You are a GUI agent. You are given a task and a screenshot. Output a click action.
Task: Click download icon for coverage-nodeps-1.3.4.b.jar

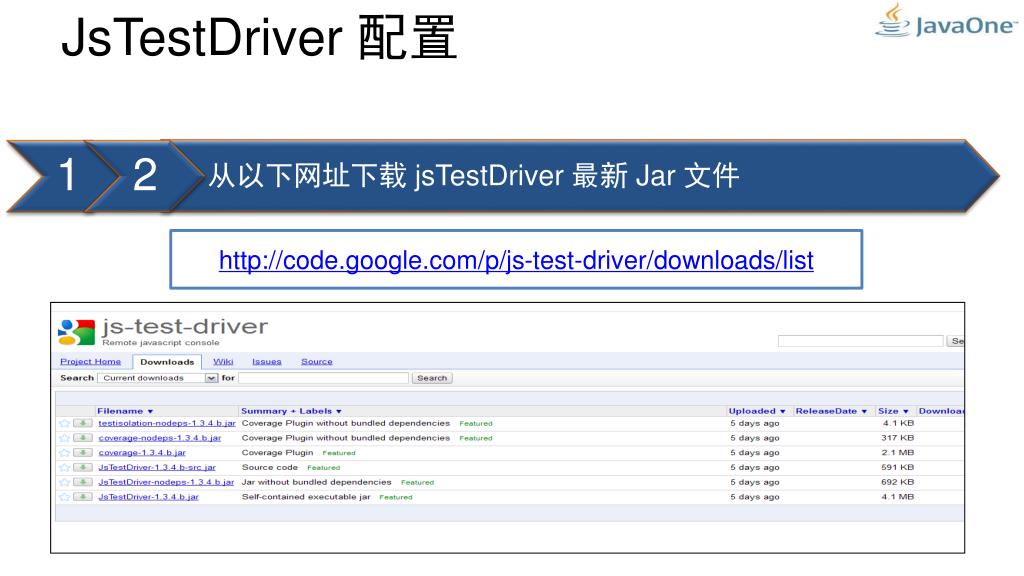pyautogui.click(x=83, y=438)
